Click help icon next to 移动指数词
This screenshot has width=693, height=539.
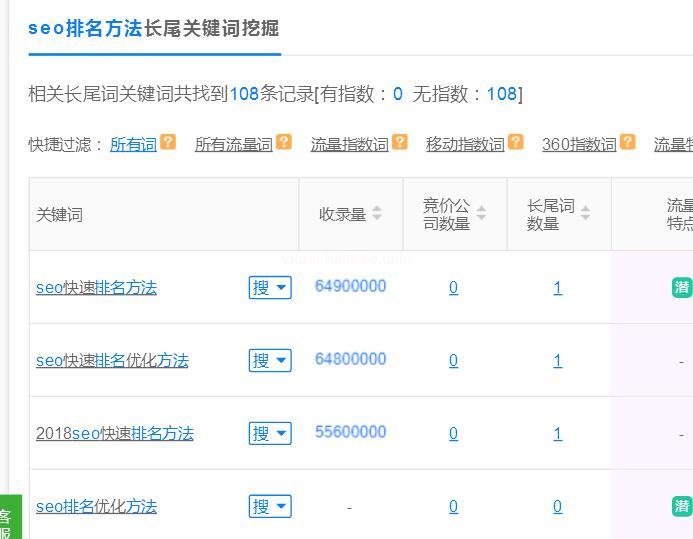[516, 143]
